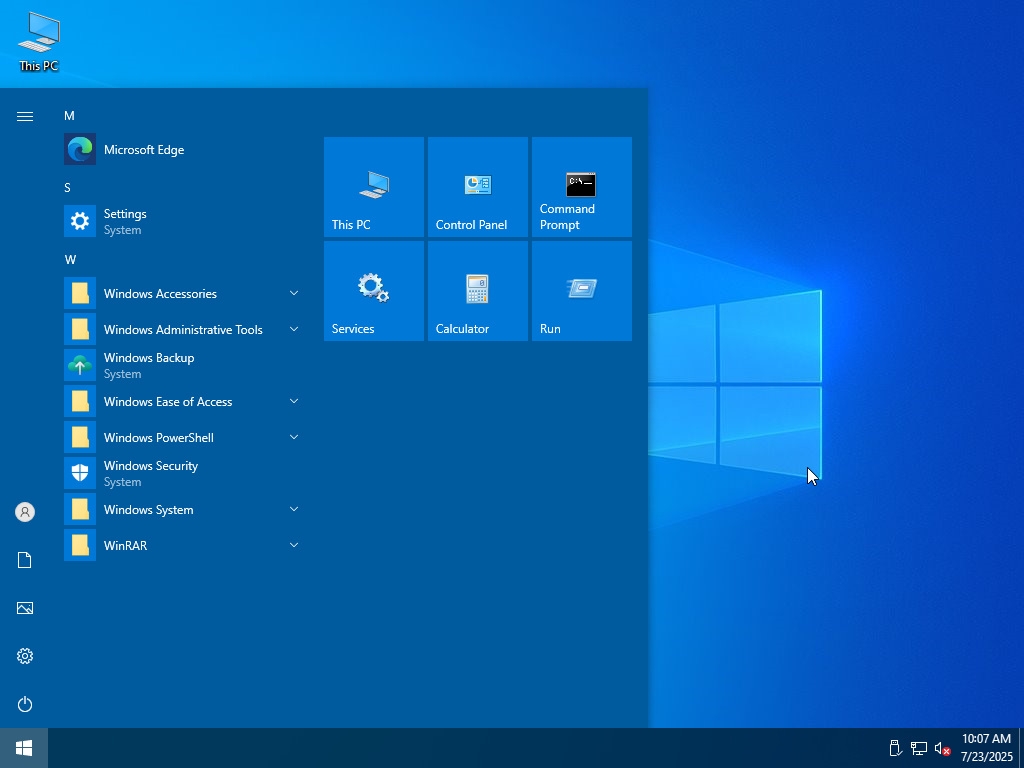1024x768 pixels.
Task: Open the Command Prompt tile
Action: click(581, 187)
